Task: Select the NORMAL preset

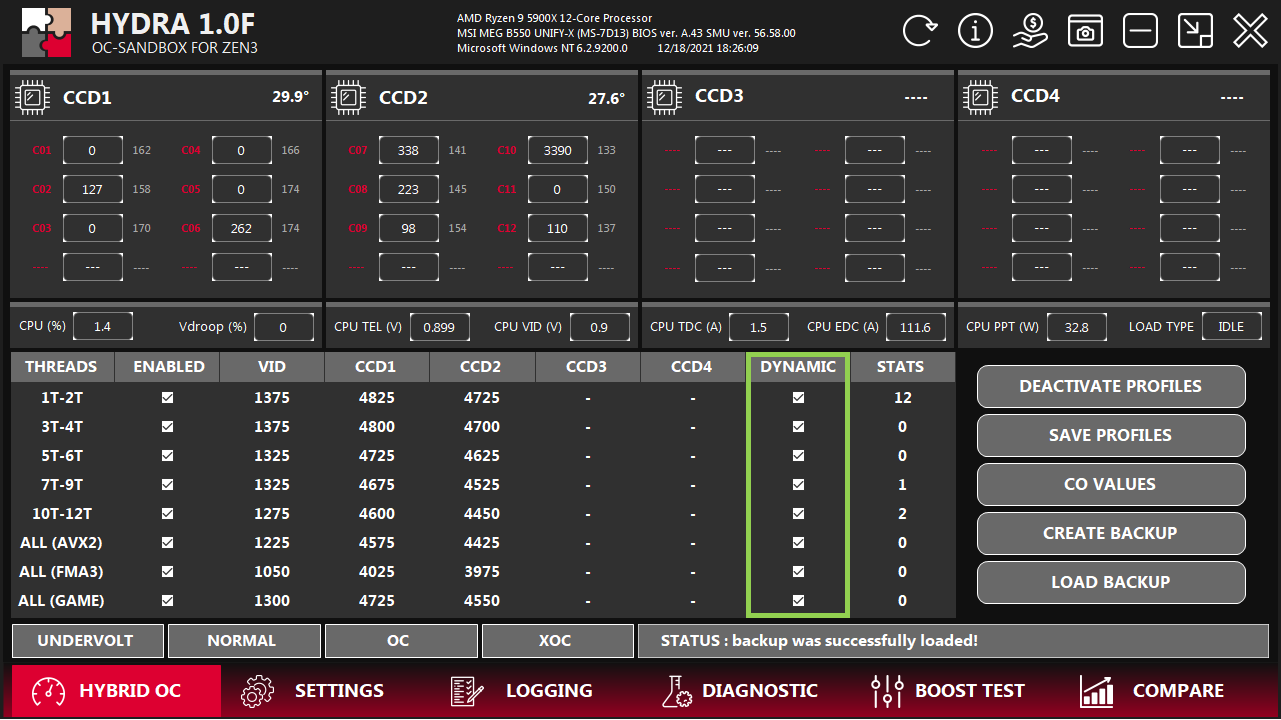Action: (242, 640)
